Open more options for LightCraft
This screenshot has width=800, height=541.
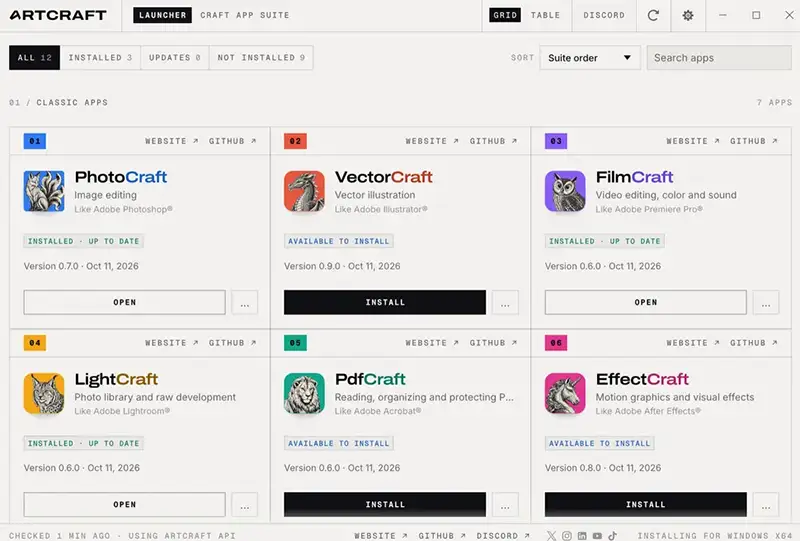[244, 504]
